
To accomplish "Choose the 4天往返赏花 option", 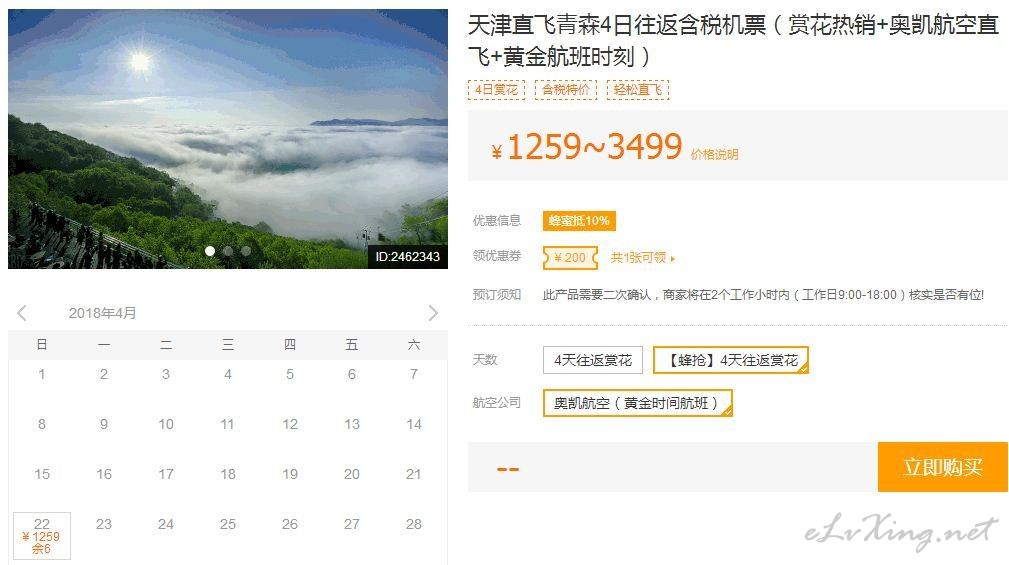I will pos(593,360).
